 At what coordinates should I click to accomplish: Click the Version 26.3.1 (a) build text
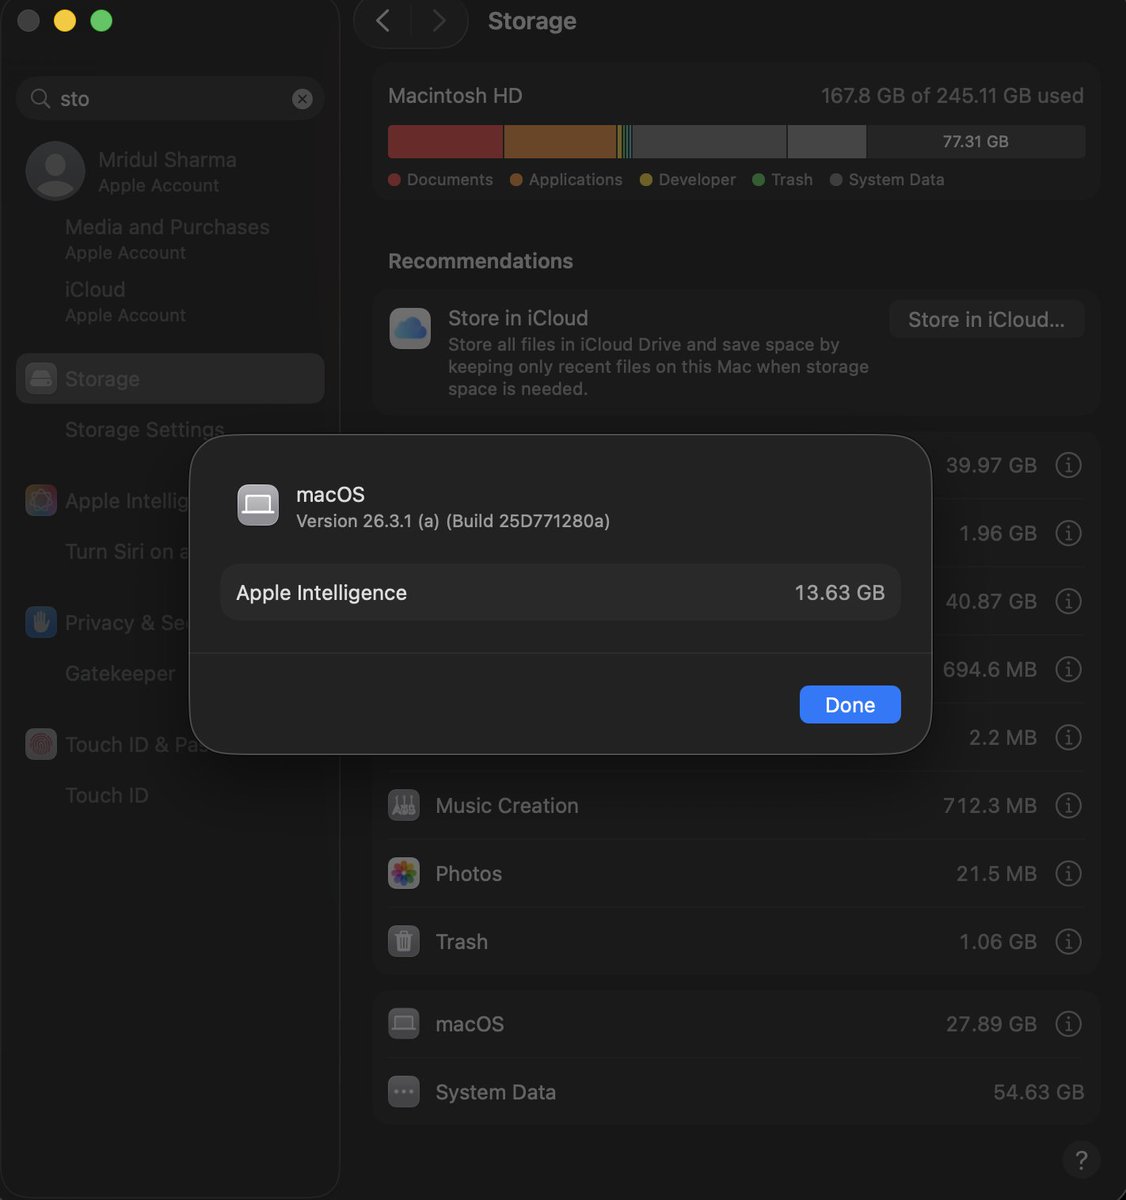tap(453, 521)
